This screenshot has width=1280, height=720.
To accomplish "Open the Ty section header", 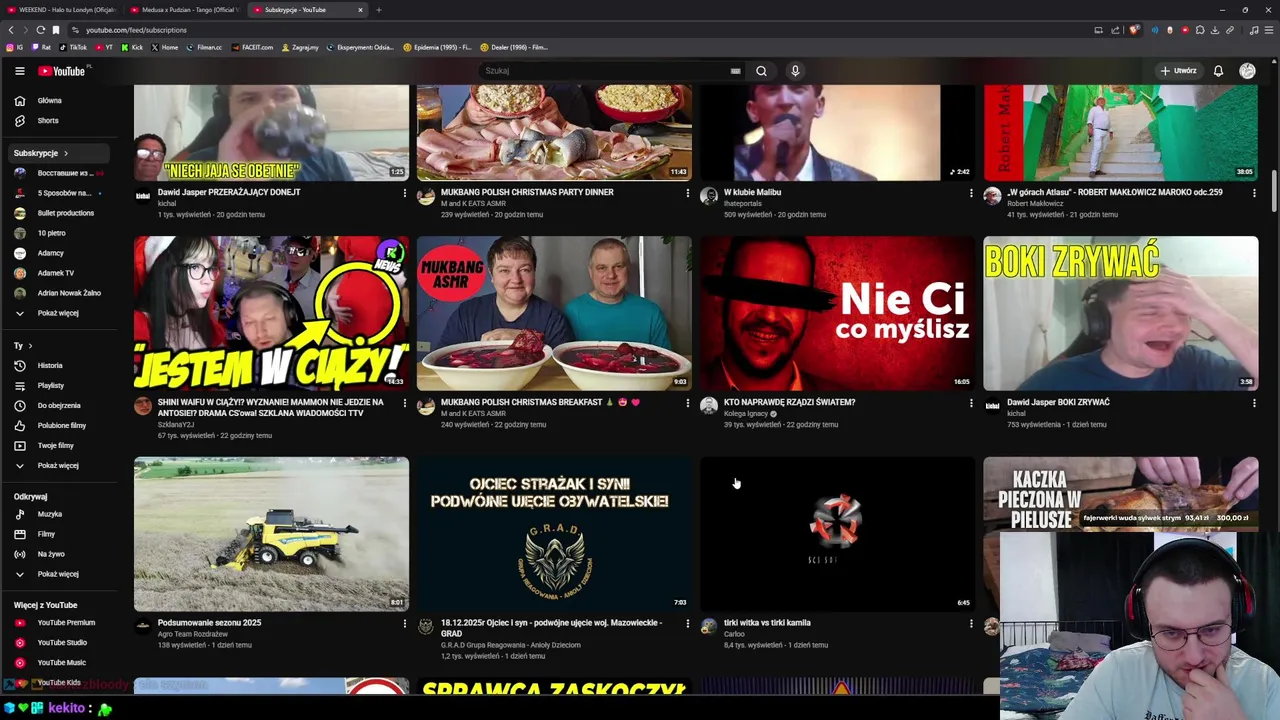I will point(22,345).
